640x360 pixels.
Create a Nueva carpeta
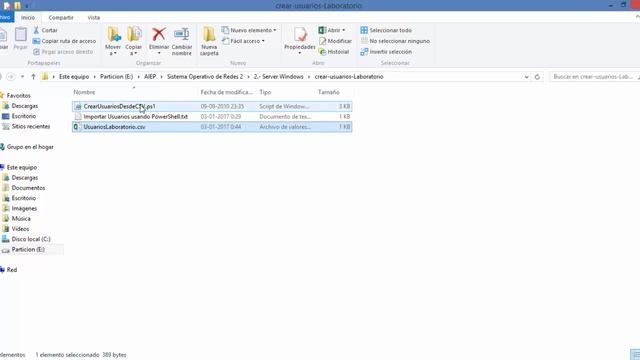point(209,41)
